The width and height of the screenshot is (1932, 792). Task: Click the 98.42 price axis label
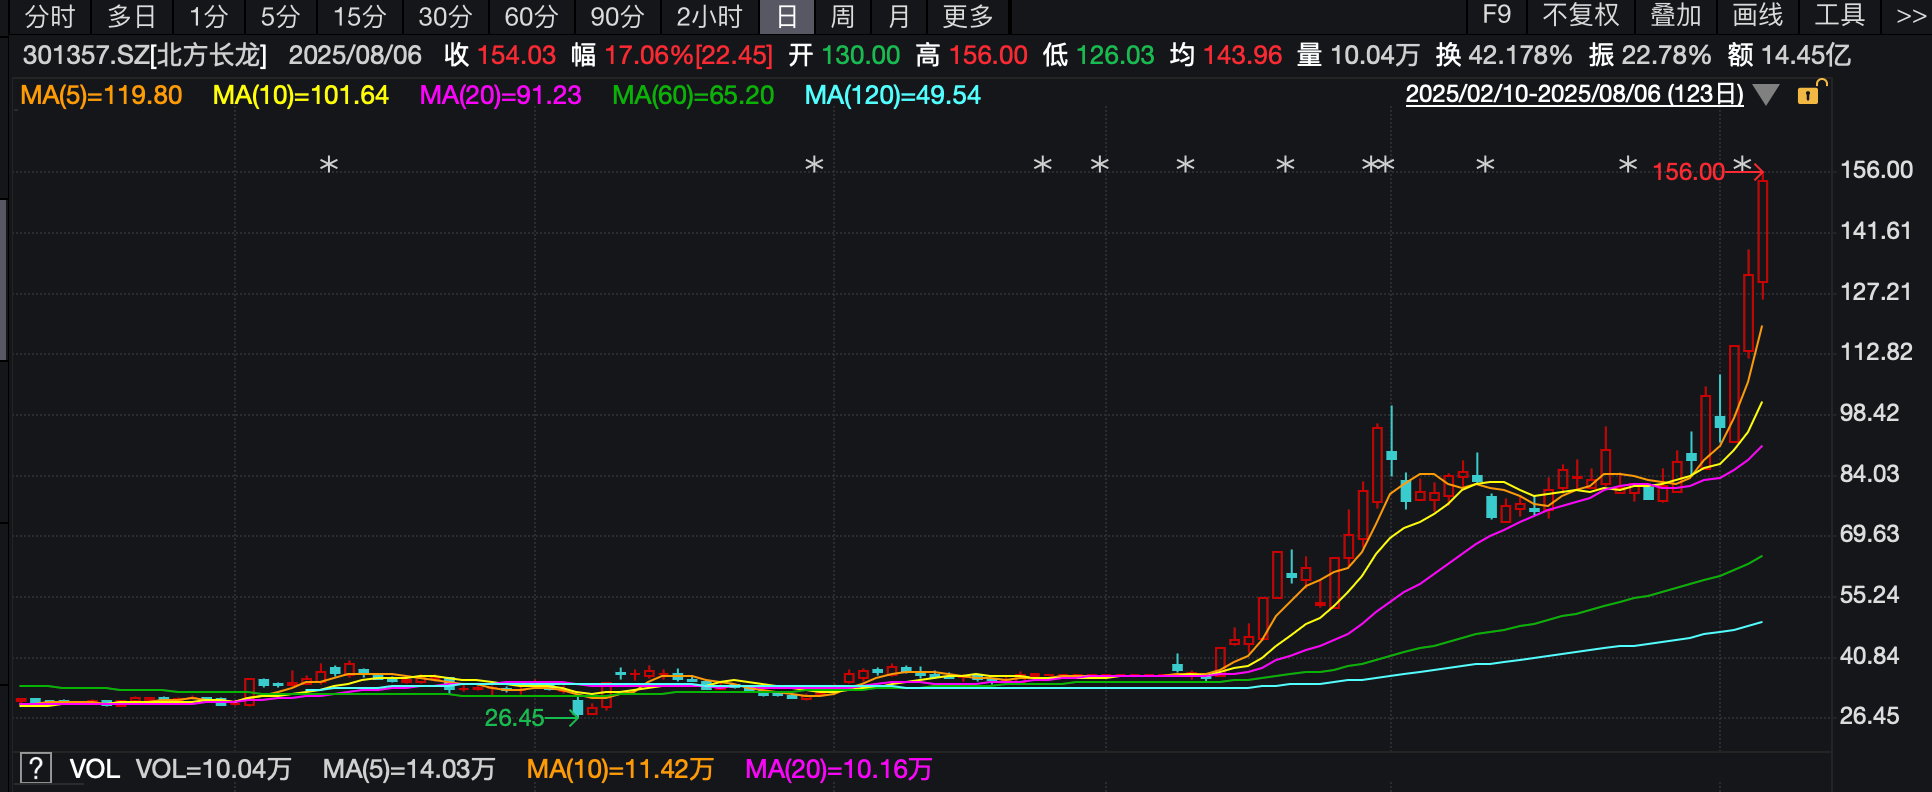click(x=1869, y=413)
